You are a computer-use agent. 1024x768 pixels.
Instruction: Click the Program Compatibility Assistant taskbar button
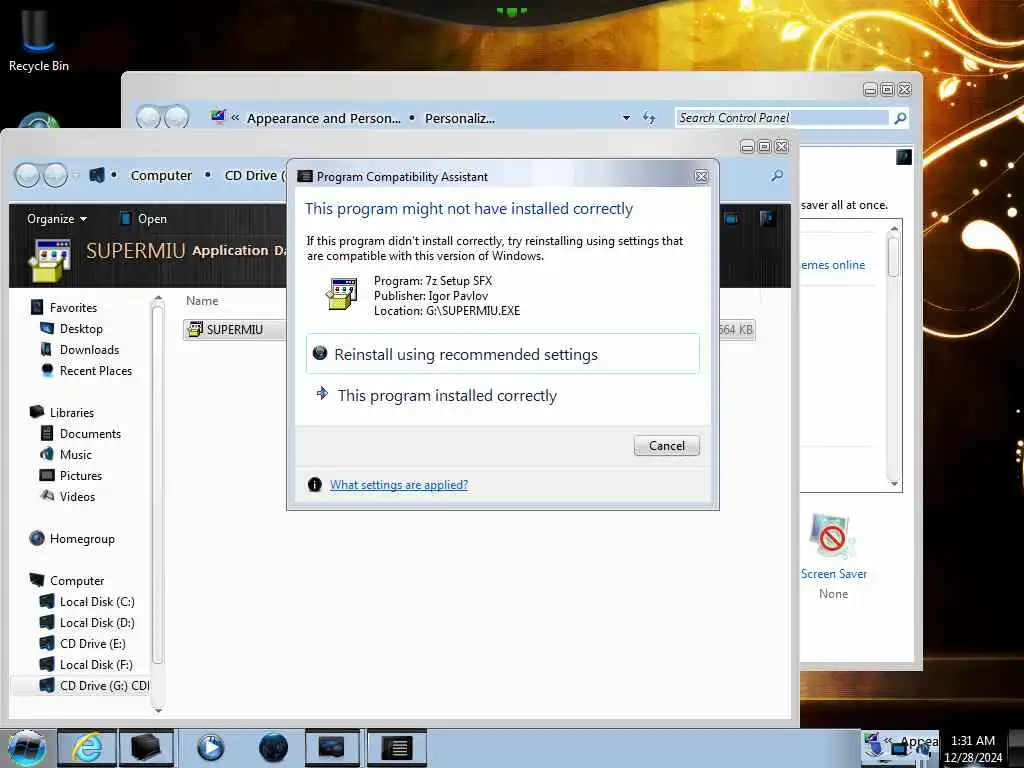396,748
